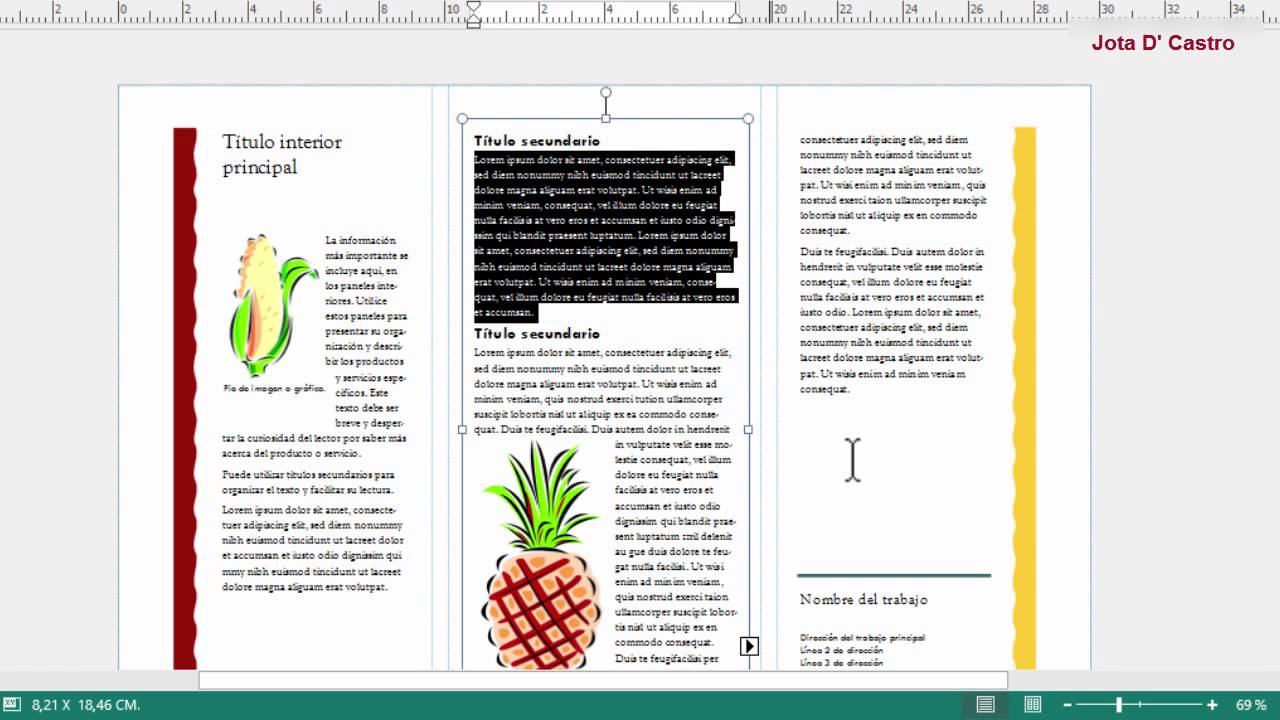Screen dimensions: 1280x720
Task: Click paragraph starting 'Duis te feugifacilisi. Duis autem'
Action: pyautogui.click(x=892, y=320)
